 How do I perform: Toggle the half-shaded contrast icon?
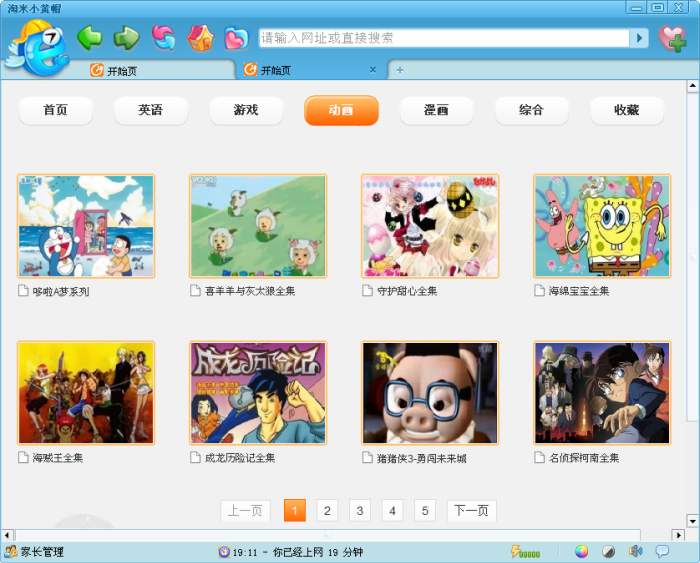coord(608,552)
